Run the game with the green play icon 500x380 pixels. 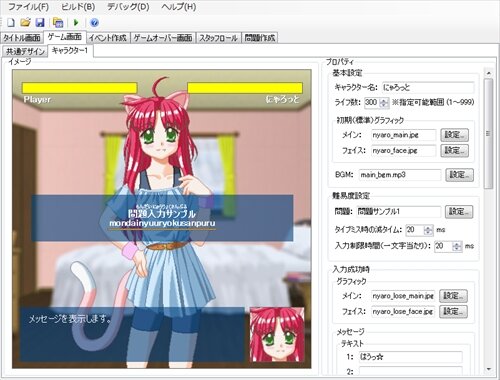pyautogui.click(x=76, y=23)
